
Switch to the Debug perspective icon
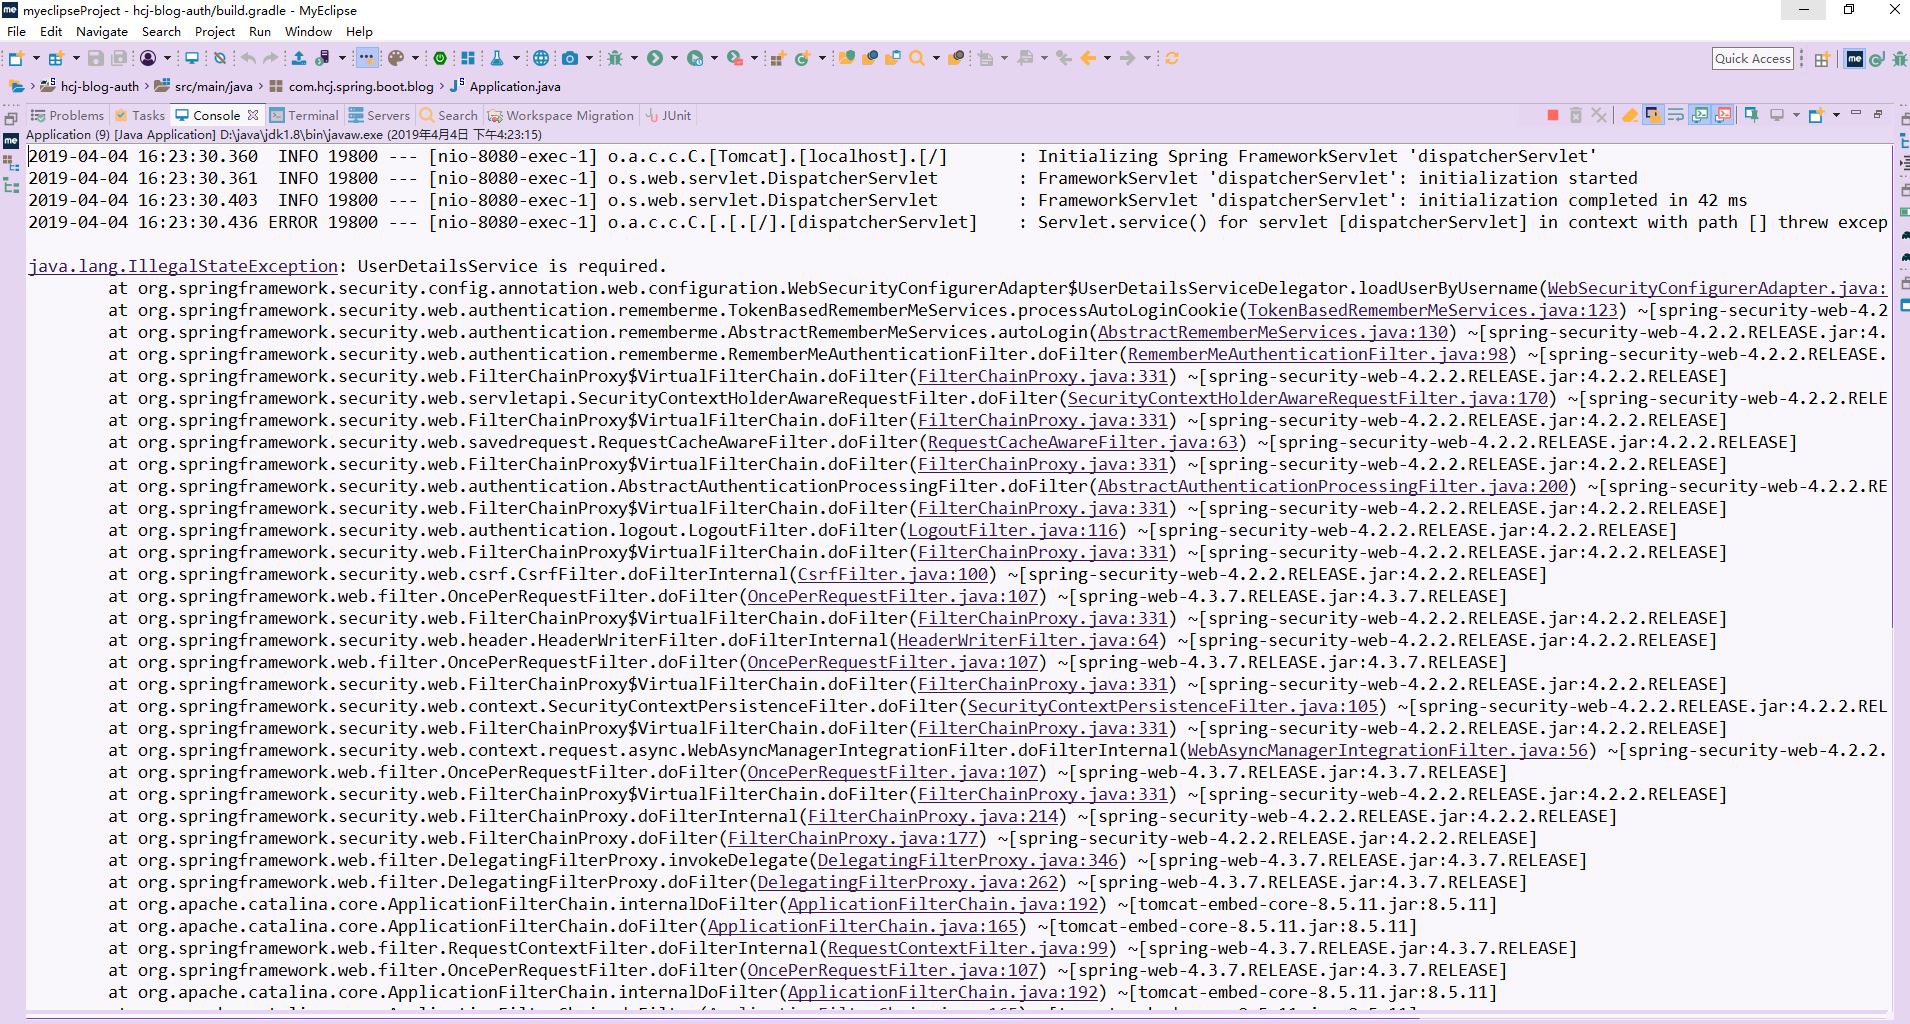click(1902, 59)
